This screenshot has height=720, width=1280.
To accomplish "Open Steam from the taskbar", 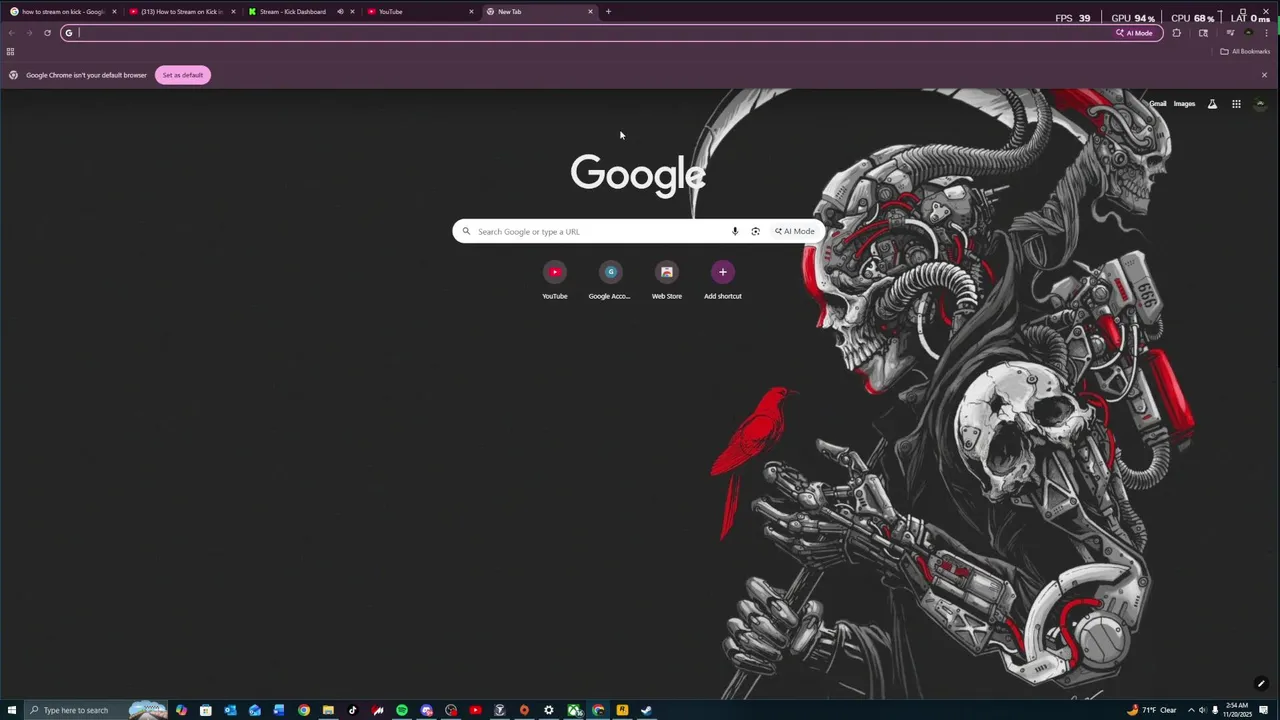I will [646, 710].
